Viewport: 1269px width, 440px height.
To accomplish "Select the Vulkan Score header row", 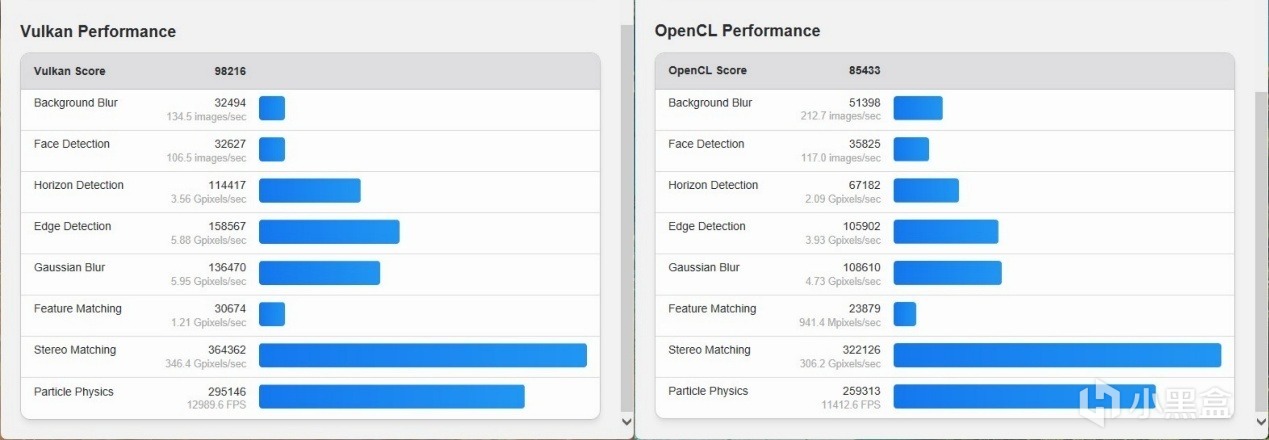I will (x=310, y=71).
